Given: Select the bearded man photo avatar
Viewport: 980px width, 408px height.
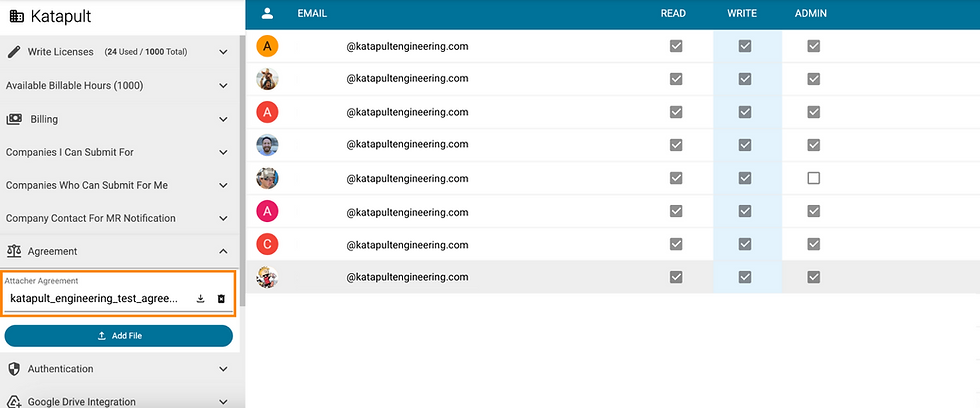Looking at the screenshot, I should 268,145.
